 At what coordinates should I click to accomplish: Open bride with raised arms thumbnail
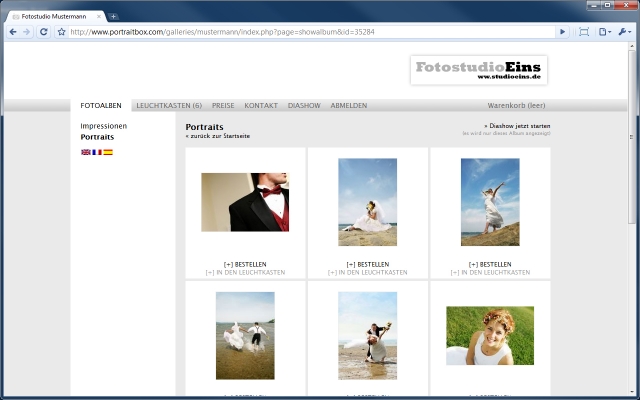click(490, 202)
